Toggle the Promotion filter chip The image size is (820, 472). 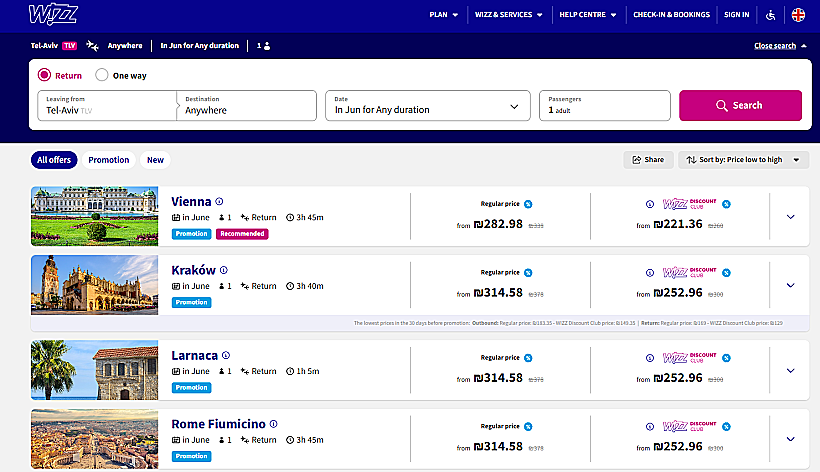[x=109, y=160]
